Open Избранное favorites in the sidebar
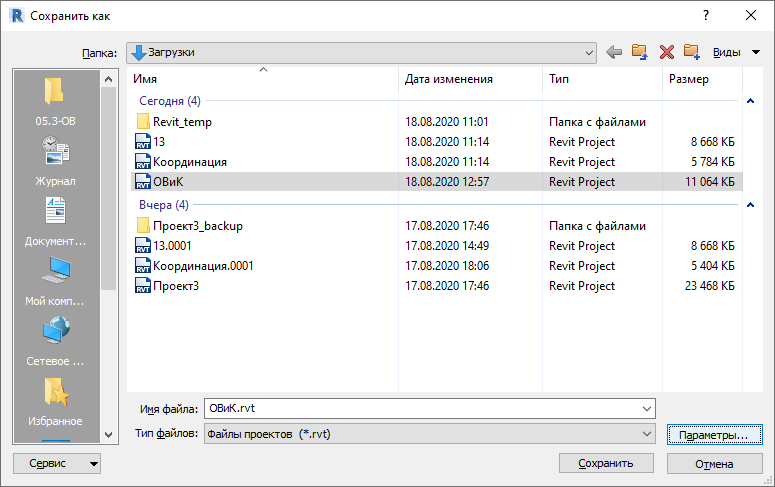The image size is (775, 487). [55, 402]
